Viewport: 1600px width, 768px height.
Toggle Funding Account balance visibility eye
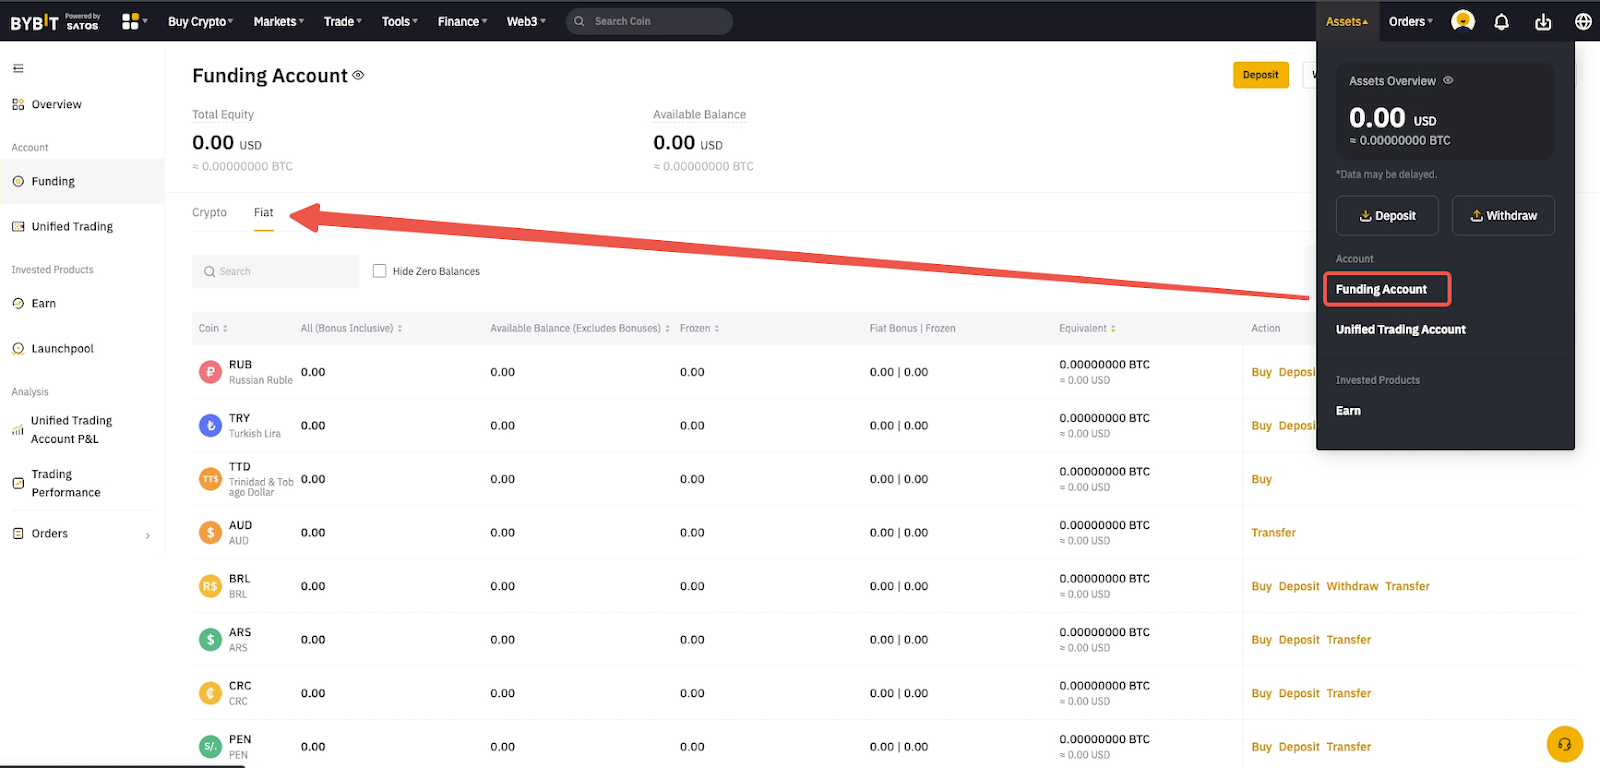(358, 75)
